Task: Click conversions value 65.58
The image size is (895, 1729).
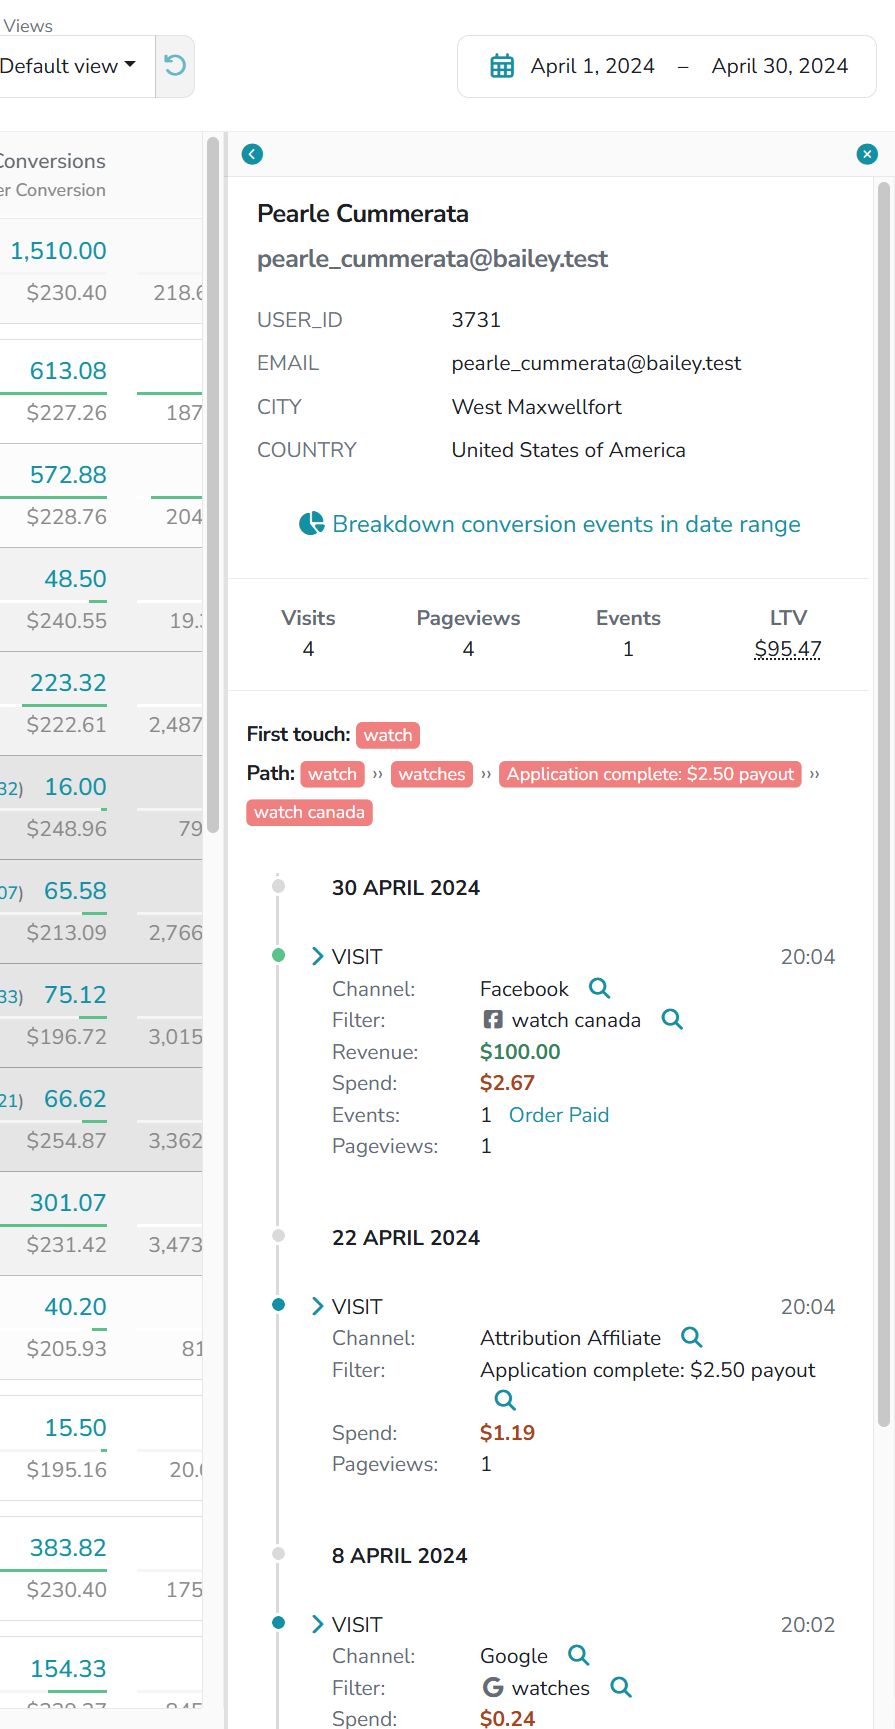Action: [75, 891]
